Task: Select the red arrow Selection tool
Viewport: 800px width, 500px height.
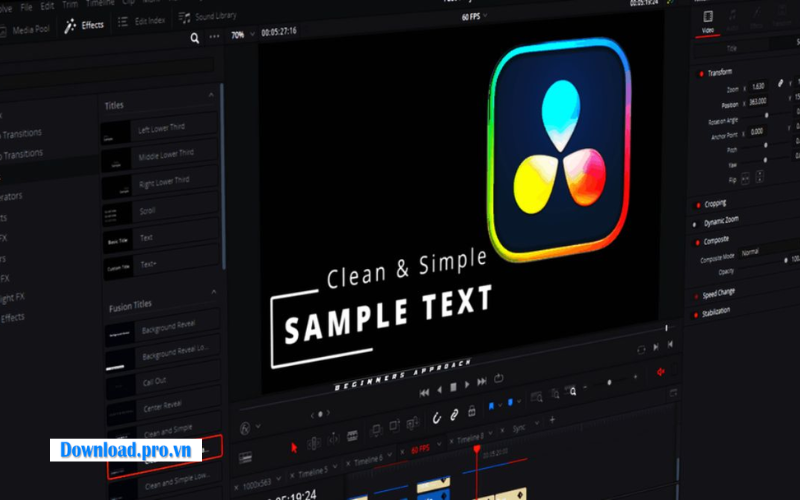Action: [x=294, y=447]
